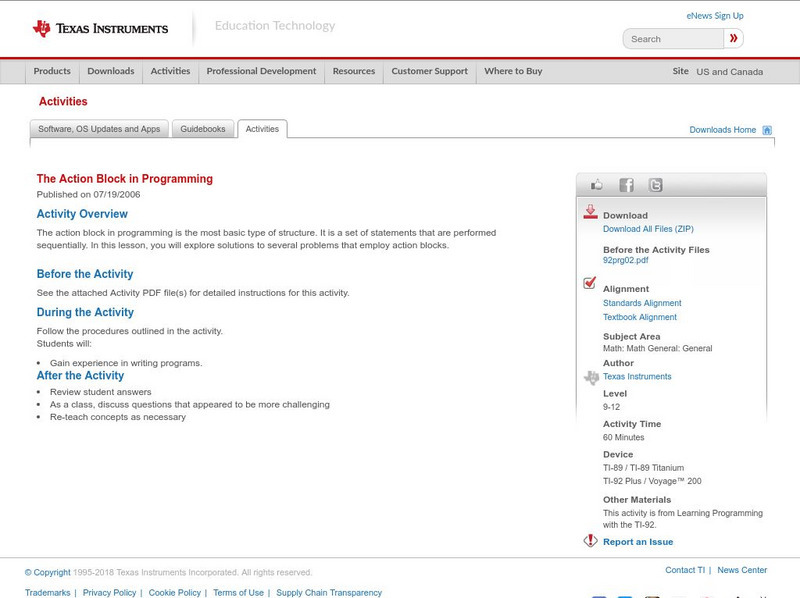Image resolution: width=800 pixels, height=598 pixels.
Task: Open the 92prg02.pdf file link
Action: coord(626,260)
